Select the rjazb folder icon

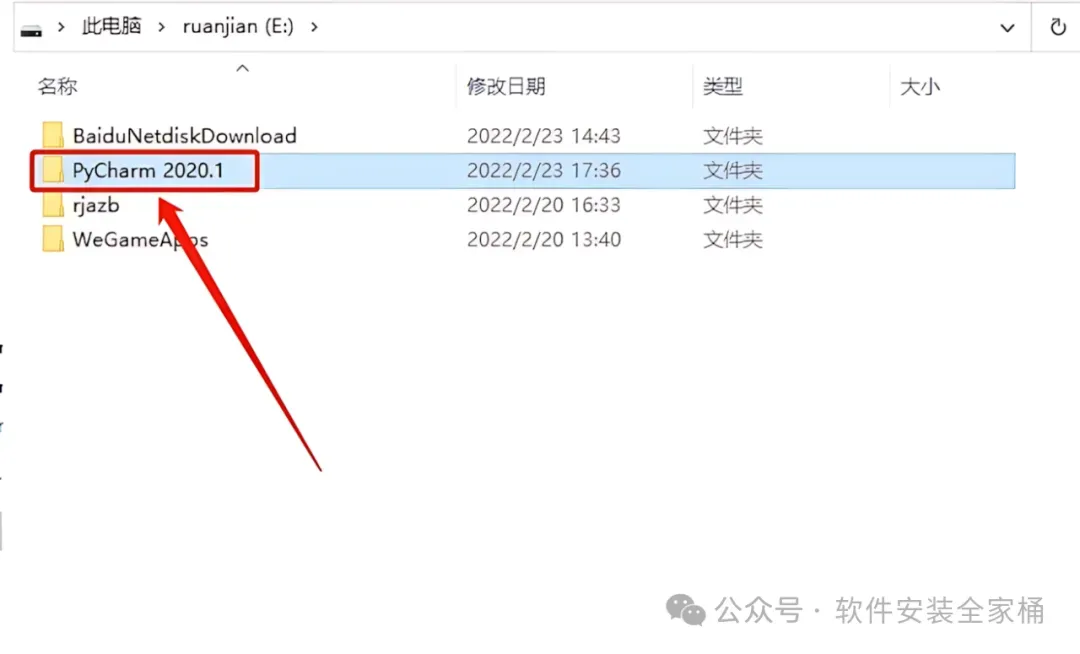pyautogui.click(x=52, y=204)
